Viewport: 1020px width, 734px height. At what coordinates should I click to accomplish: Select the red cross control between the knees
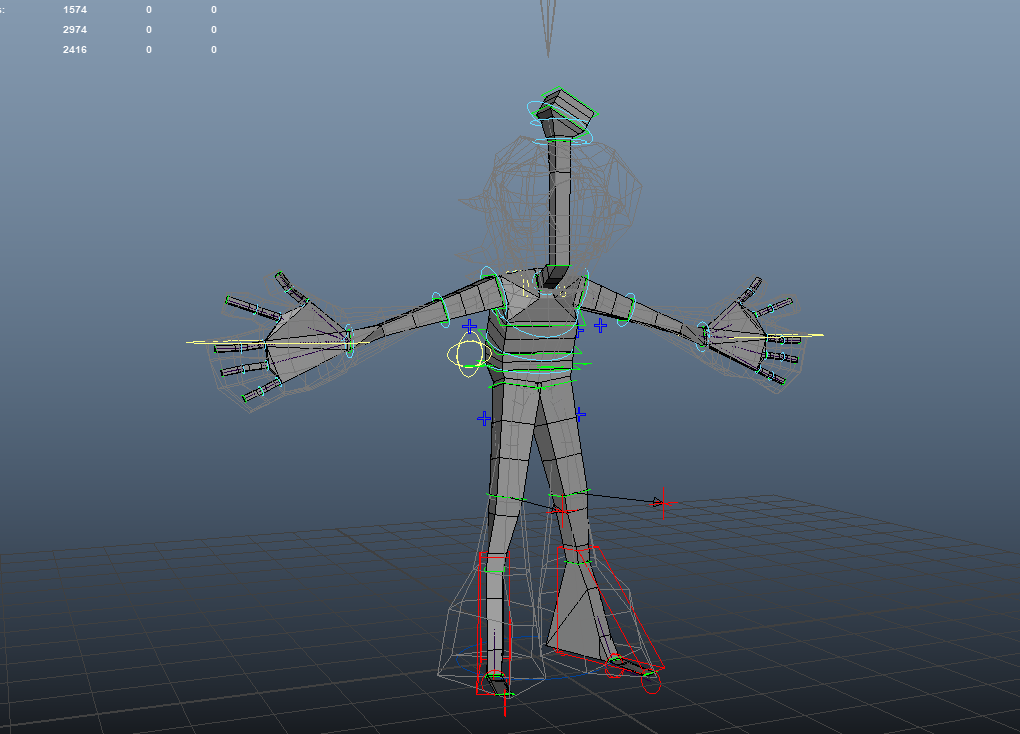(x=561, y=511)
